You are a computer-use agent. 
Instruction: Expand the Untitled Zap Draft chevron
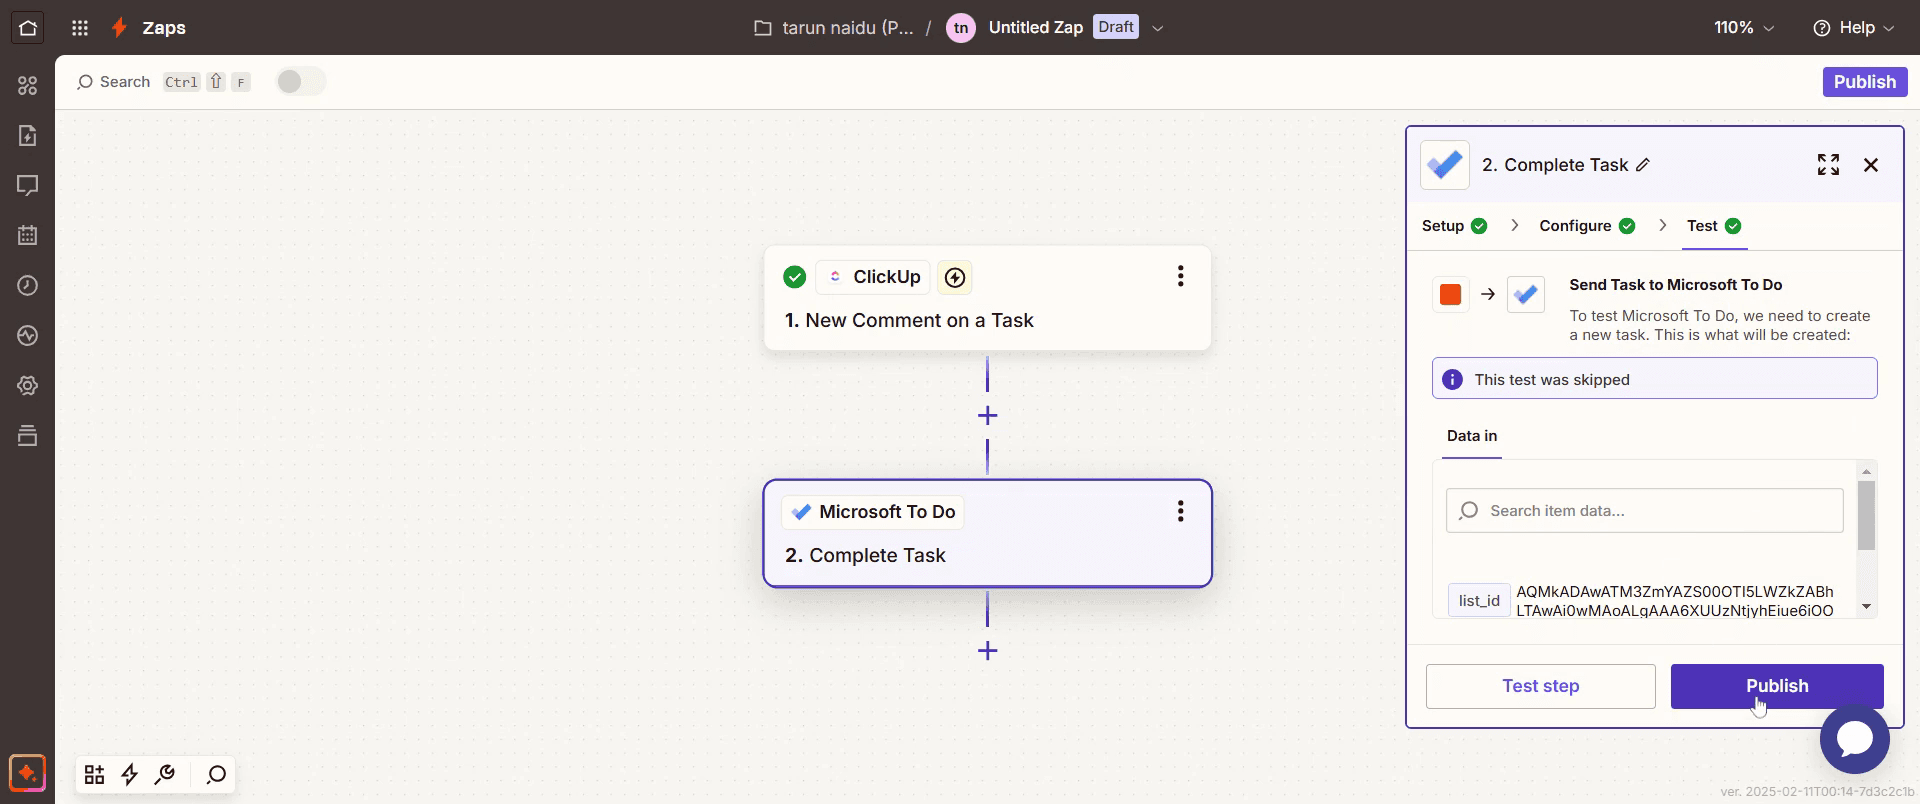[x=1158, y=28]
